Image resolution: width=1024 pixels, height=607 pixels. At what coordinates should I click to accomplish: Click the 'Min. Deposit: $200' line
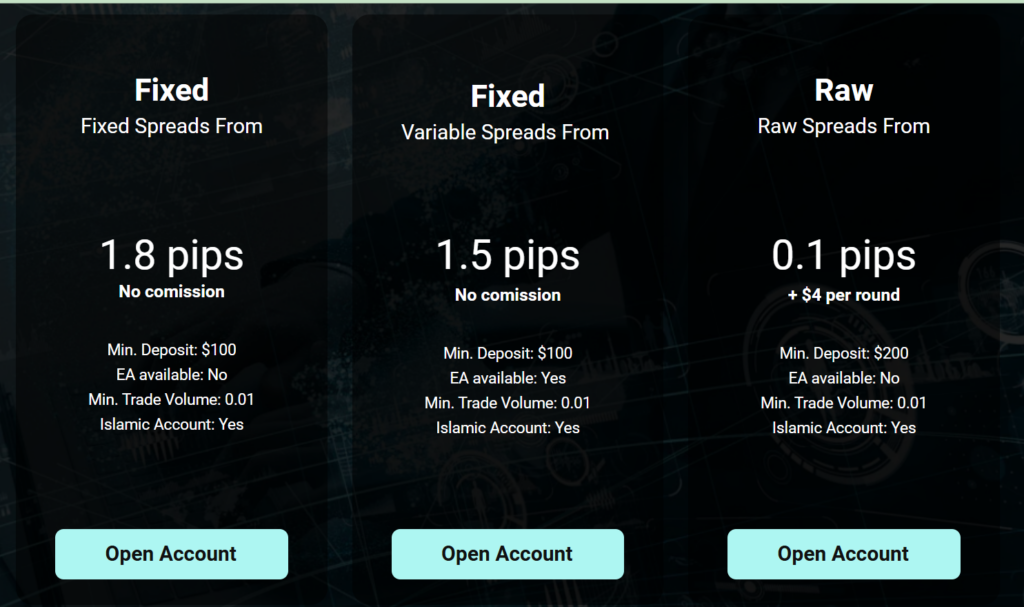click(x=843, y=353)
